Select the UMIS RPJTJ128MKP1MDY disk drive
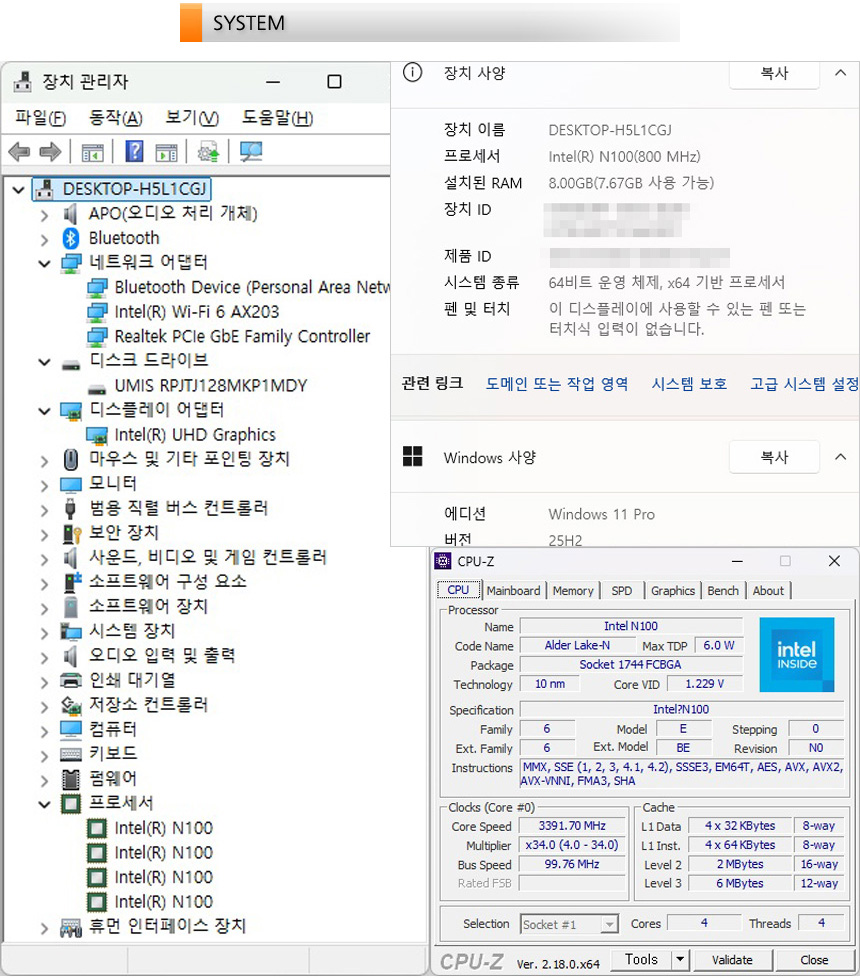Image resolution: width=860 pixels, height=978 pixels. (210, 386)
